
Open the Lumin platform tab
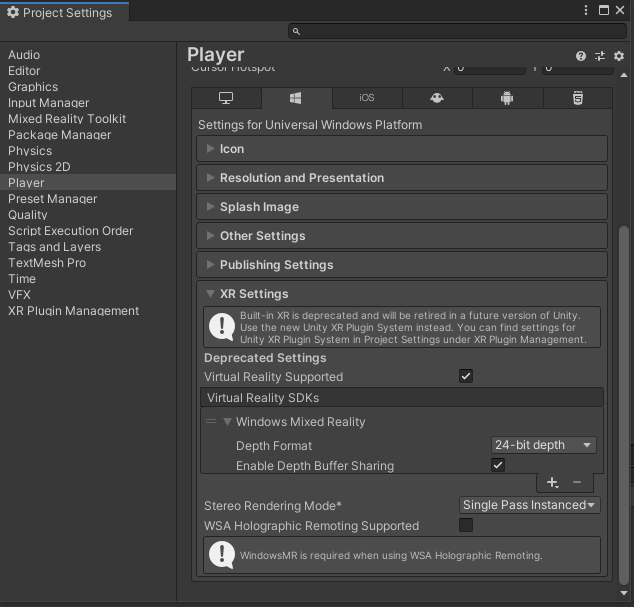[x=437, y=98]
